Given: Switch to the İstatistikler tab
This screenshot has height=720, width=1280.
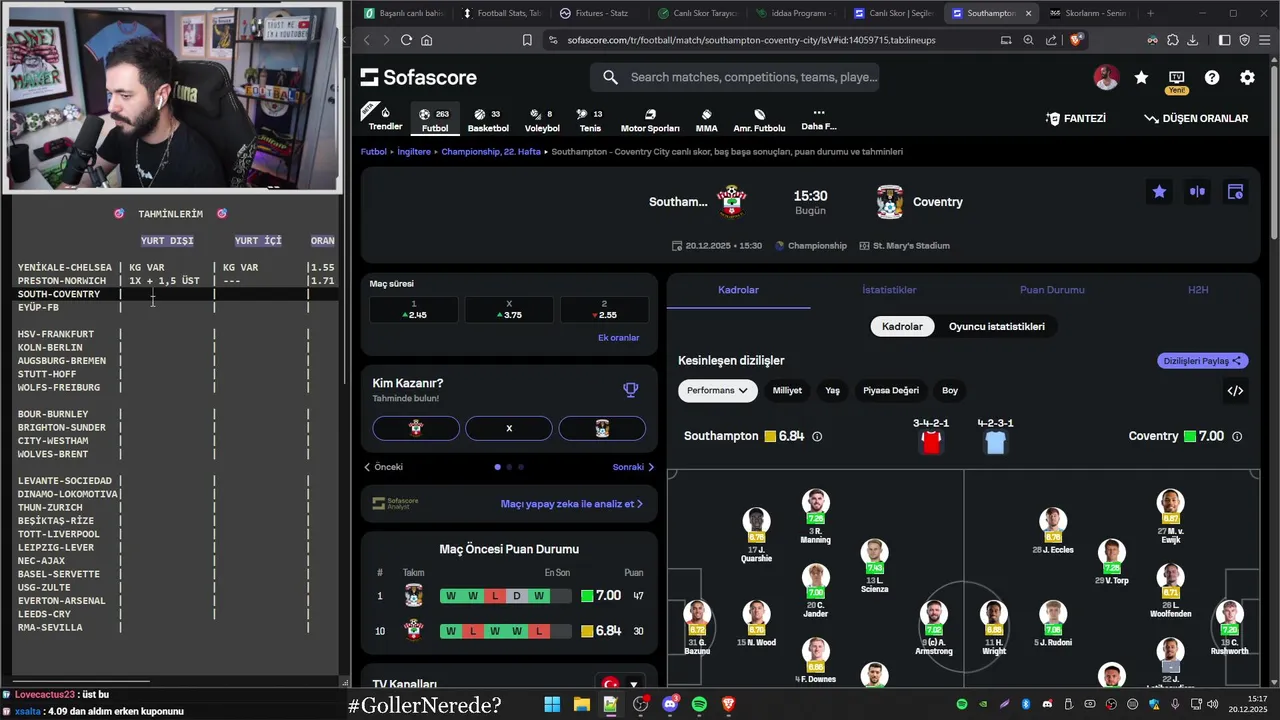Looking at the screenshot, I should (x=889, y=290).
